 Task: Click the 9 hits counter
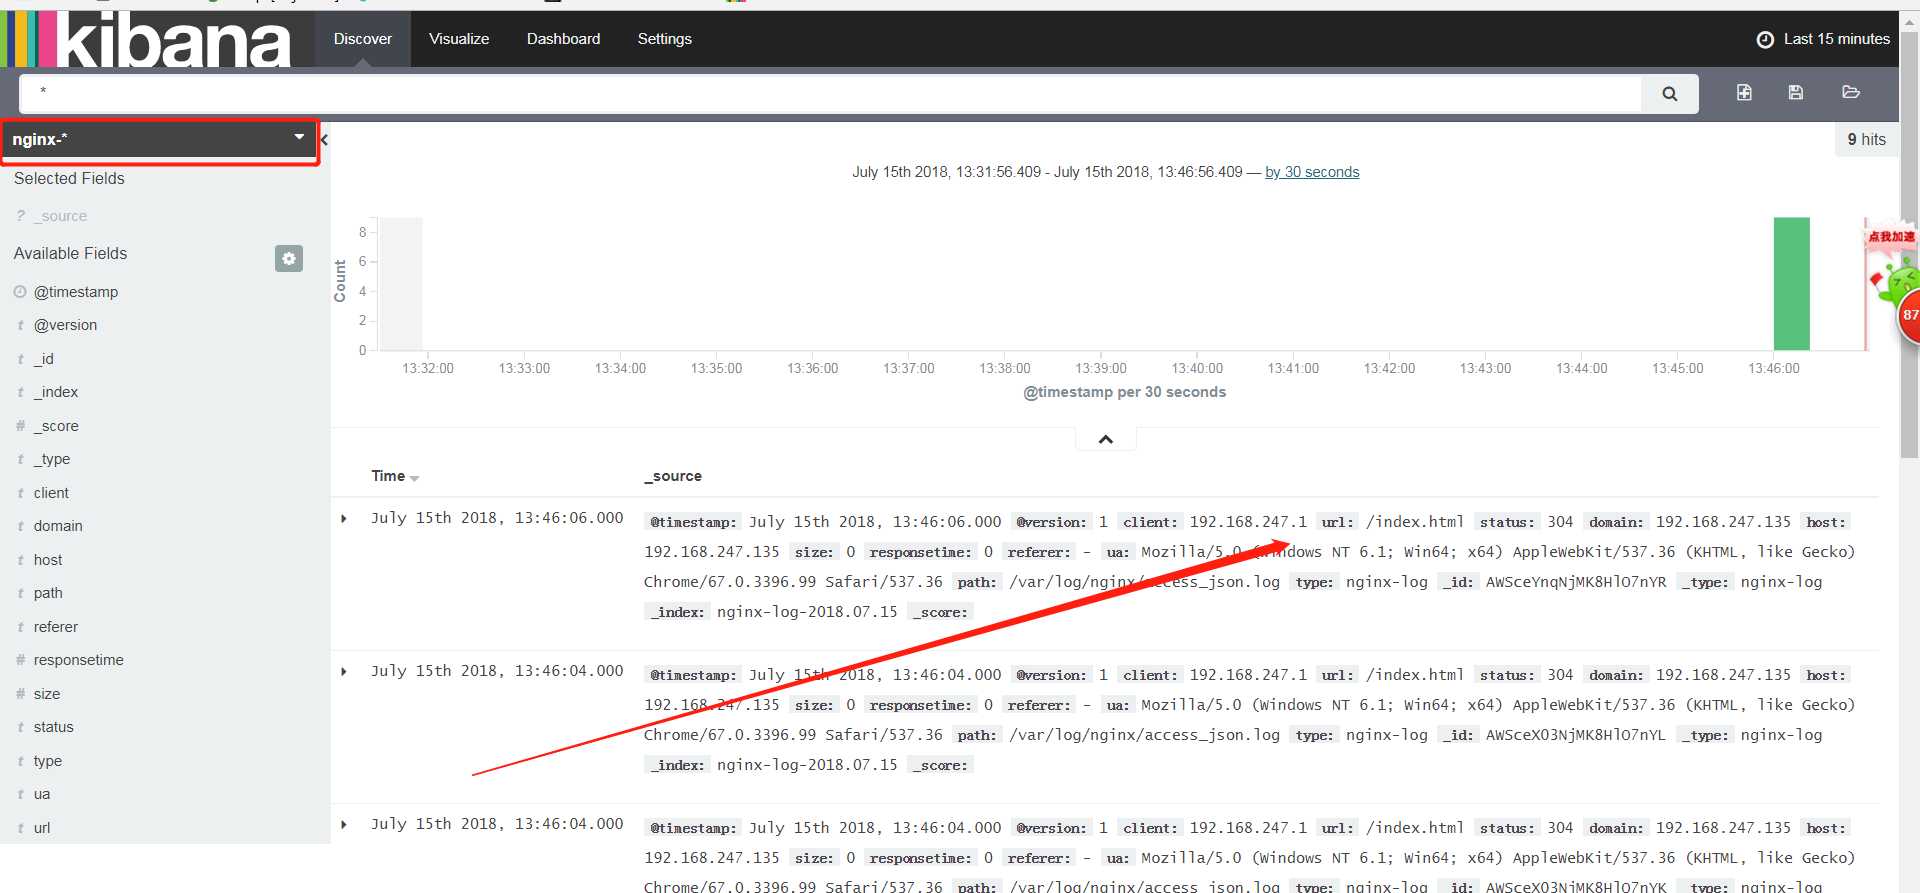(x=1867, y=140)
